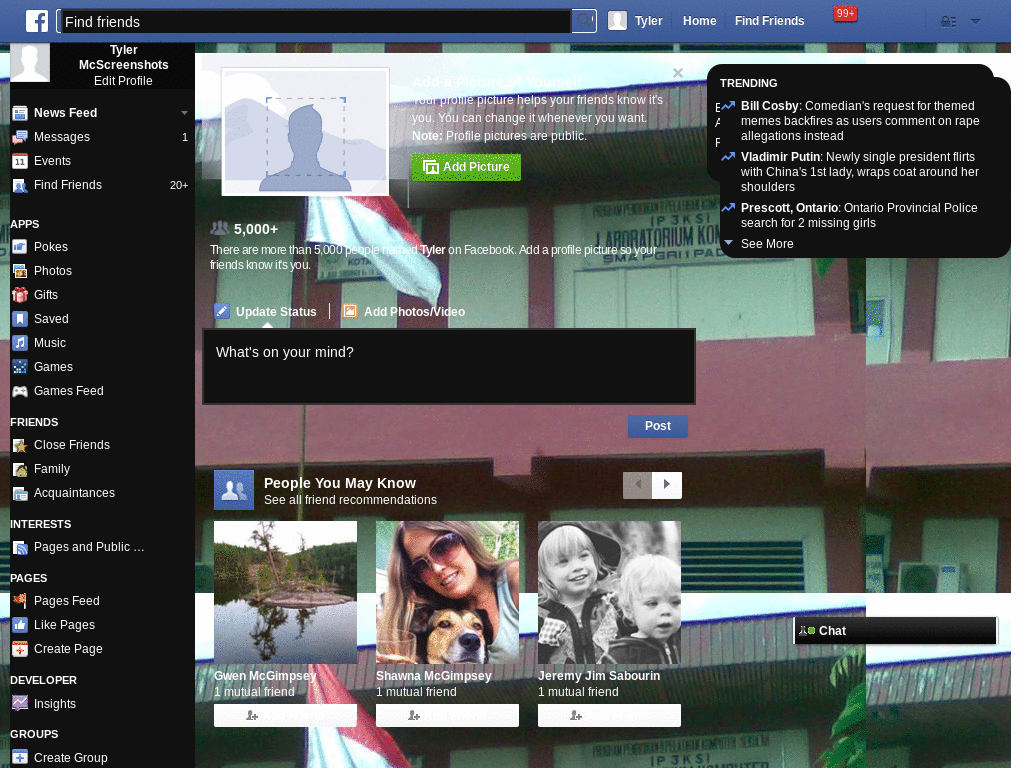This screenshot has height=768, width=1024.
Task: Open the Gifts app icon
Action: (20, 295)
